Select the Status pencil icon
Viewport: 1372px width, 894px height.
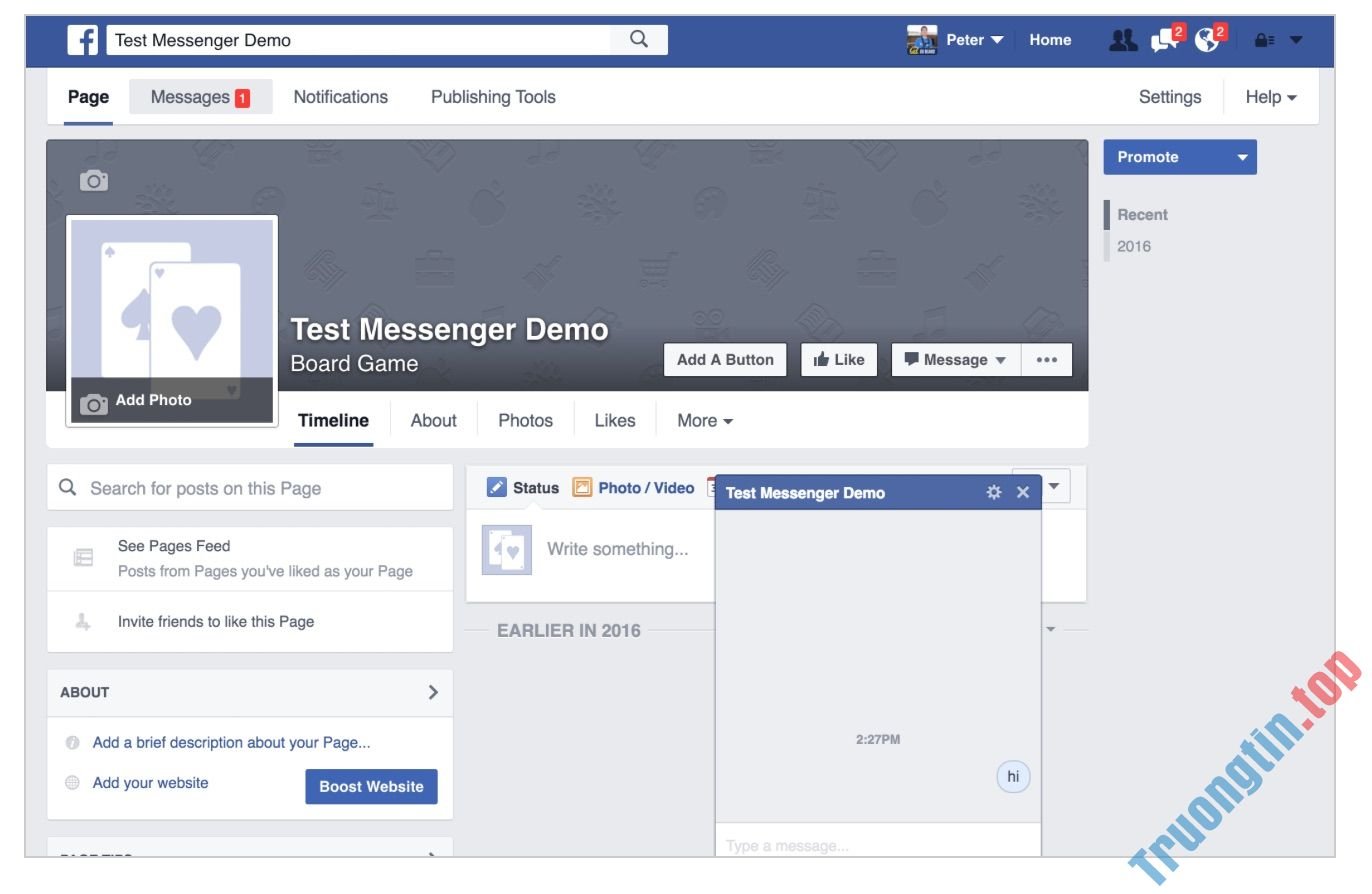pyautogui.click(x=495, y=487)
